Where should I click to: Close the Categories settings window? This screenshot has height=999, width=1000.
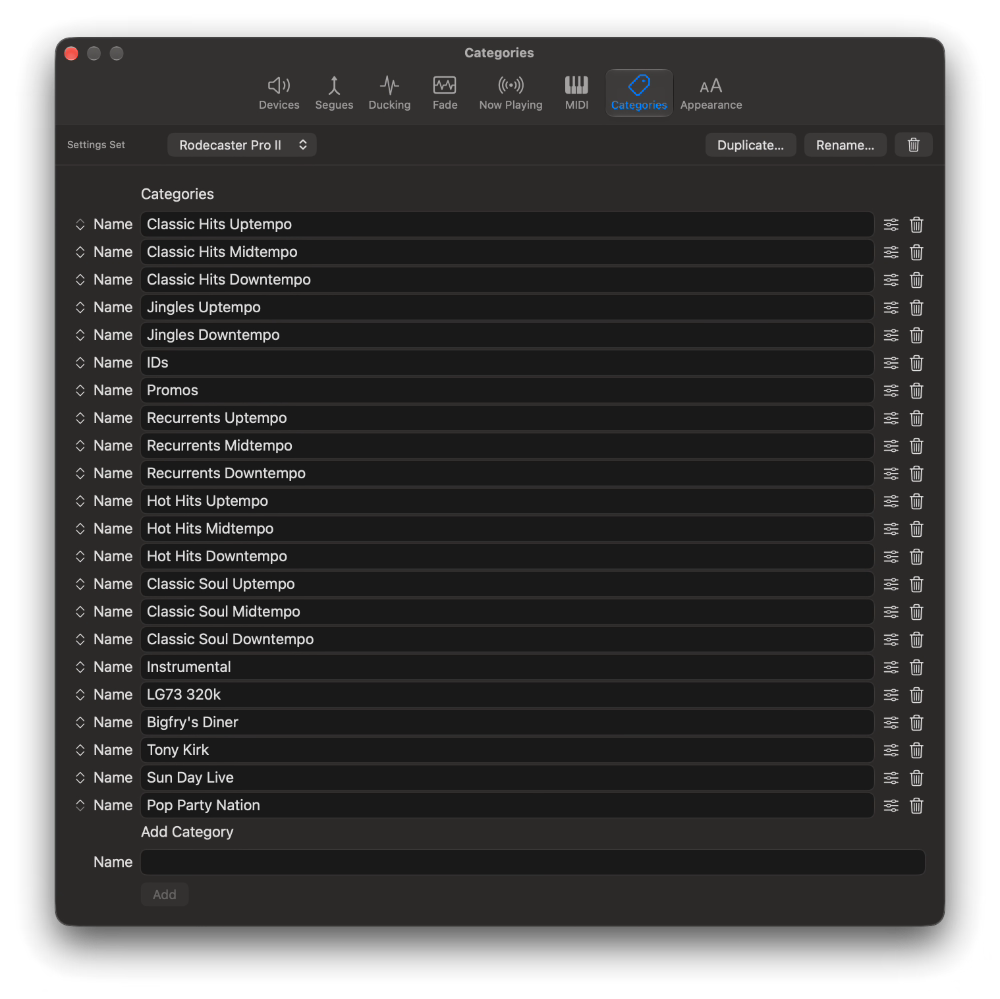click(71, 54)
